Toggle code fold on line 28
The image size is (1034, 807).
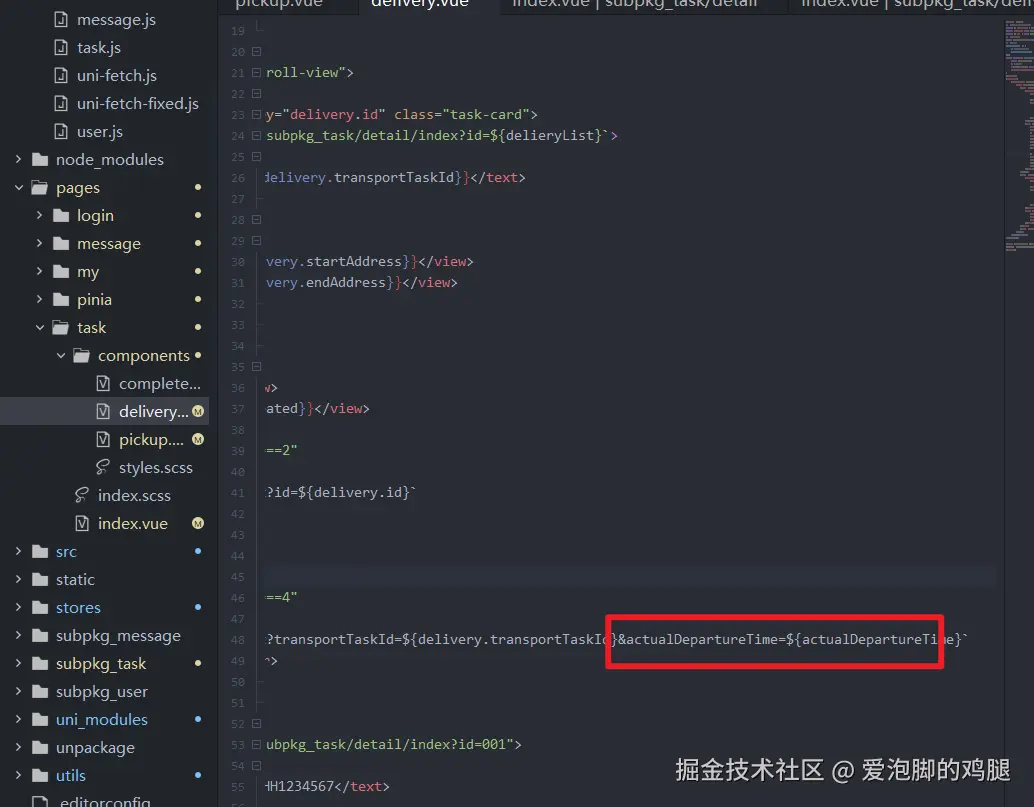tap(257, 220)
